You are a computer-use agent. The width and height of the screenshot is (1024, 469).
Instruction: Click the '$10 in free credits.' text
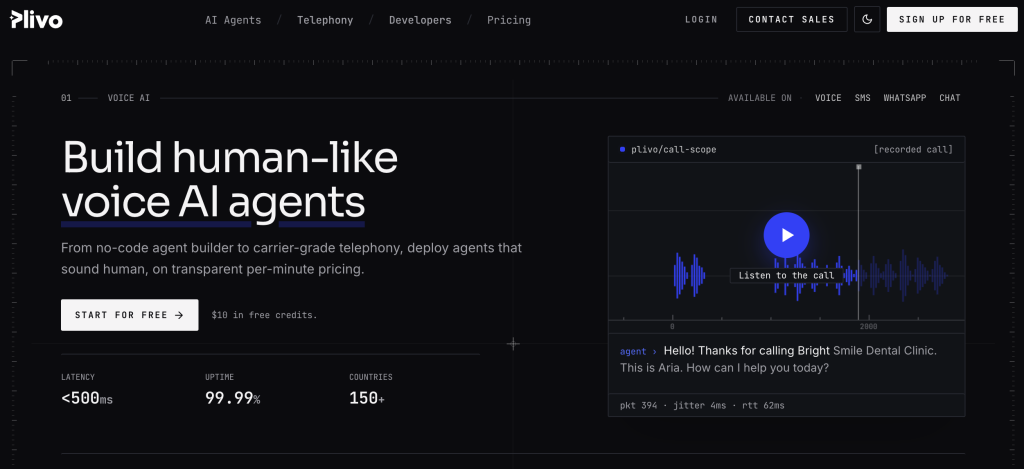tap(264, 315)
